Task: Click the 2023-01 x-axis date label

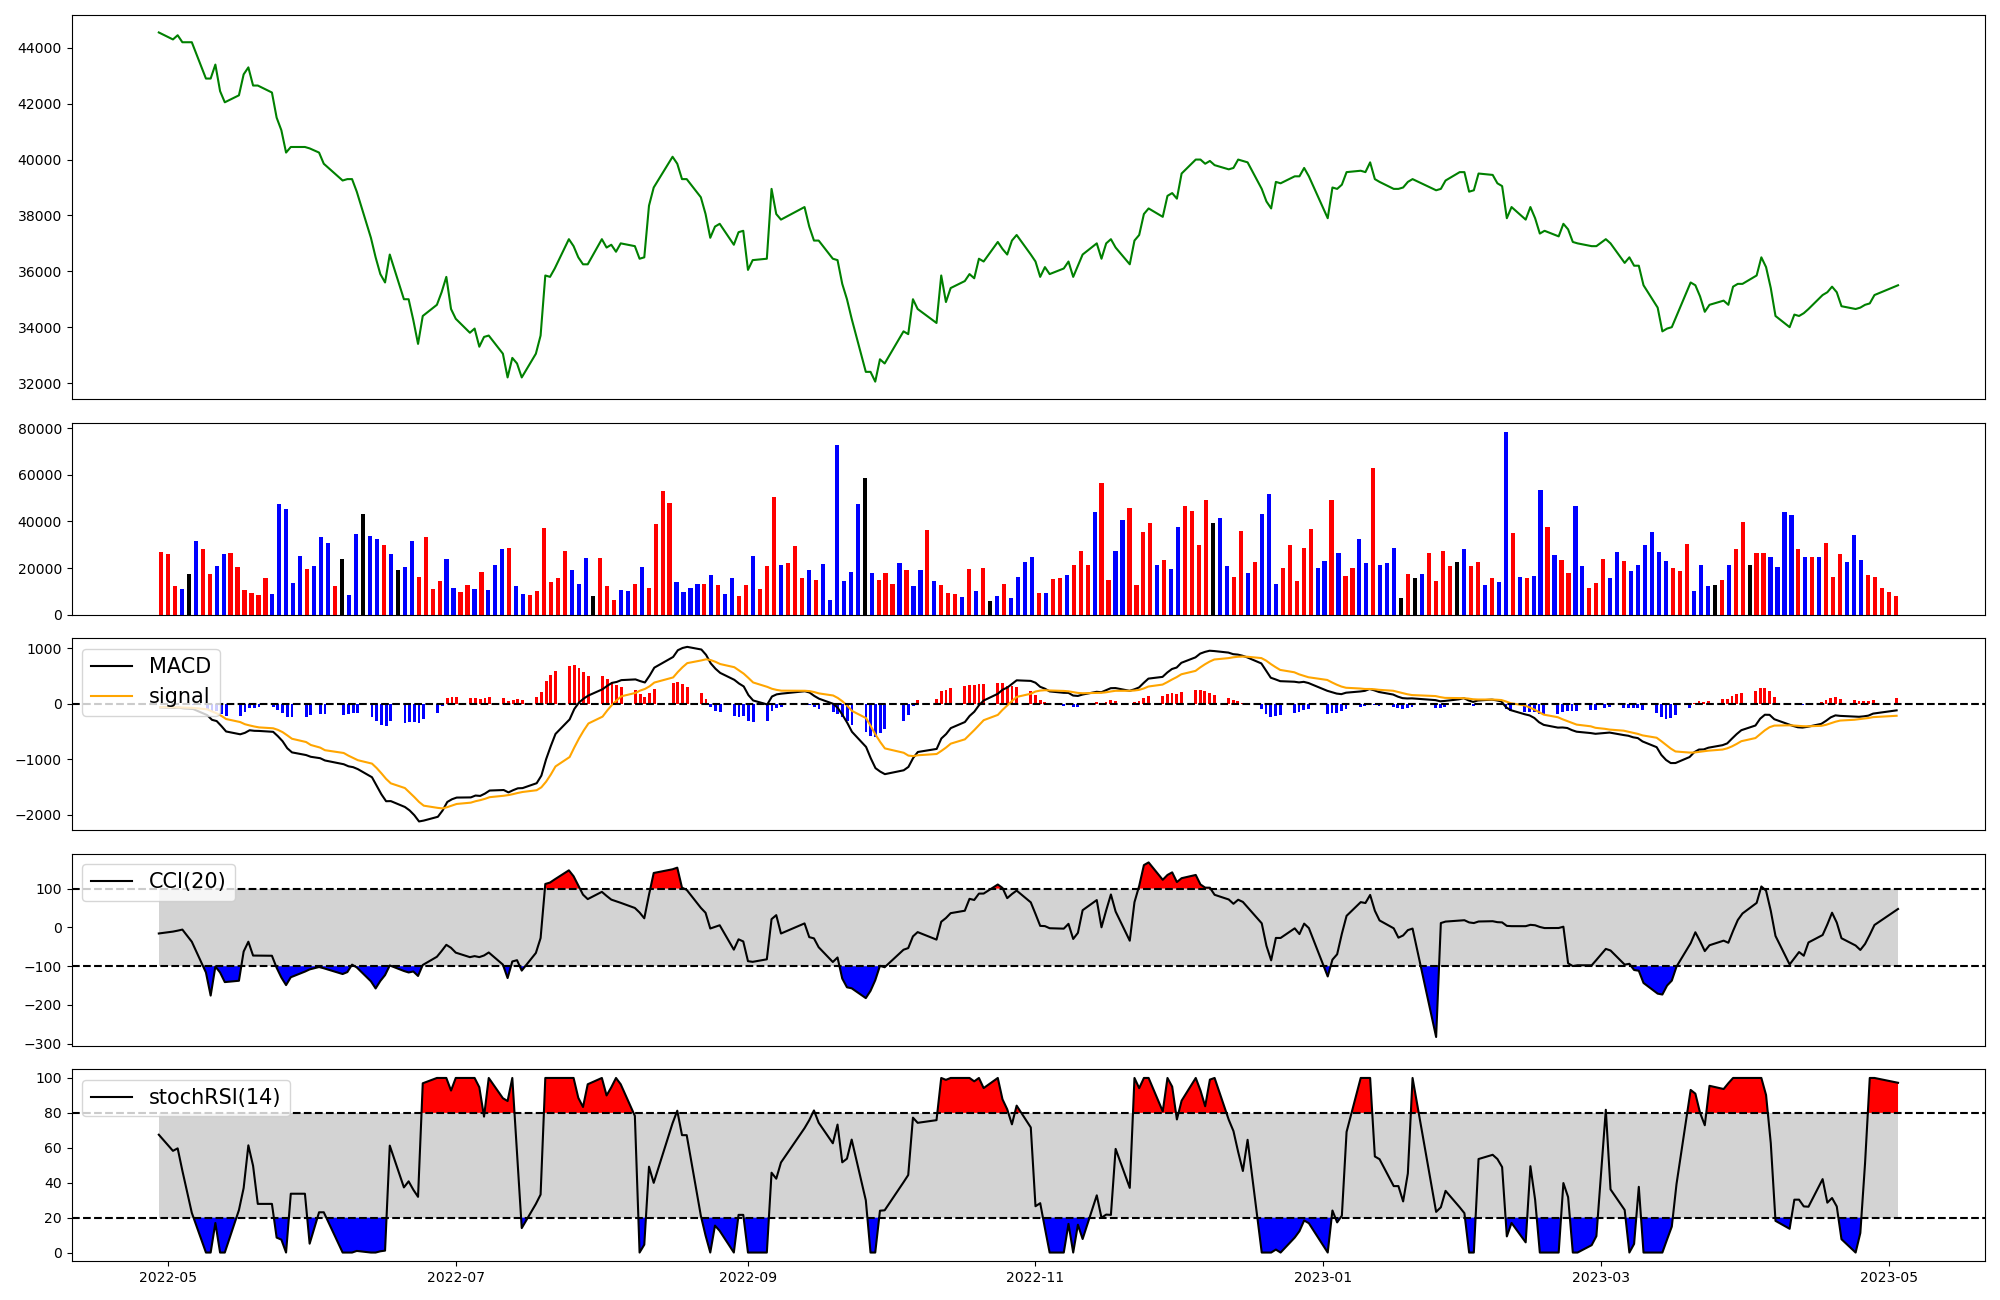Action: (1323, 1277)
